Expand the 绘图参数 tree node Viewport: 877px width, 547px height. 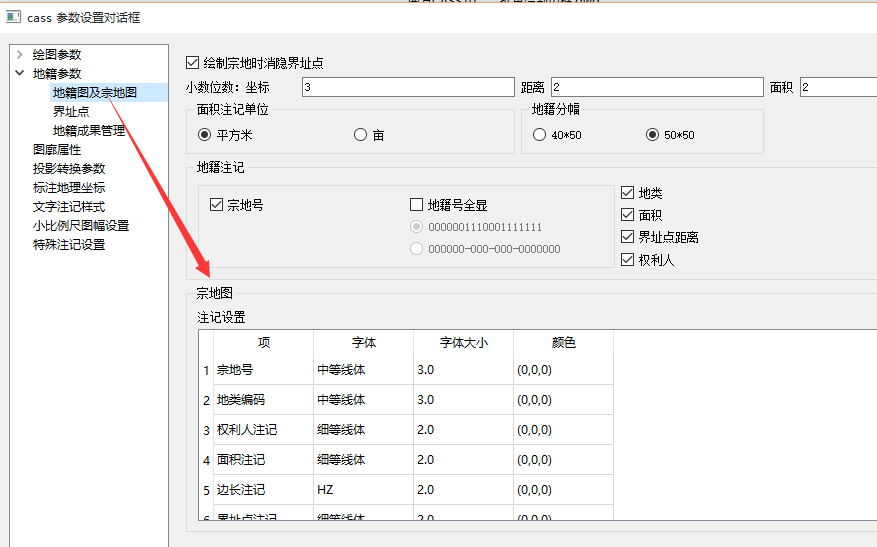pyautogui.click(x=19, y=54)
